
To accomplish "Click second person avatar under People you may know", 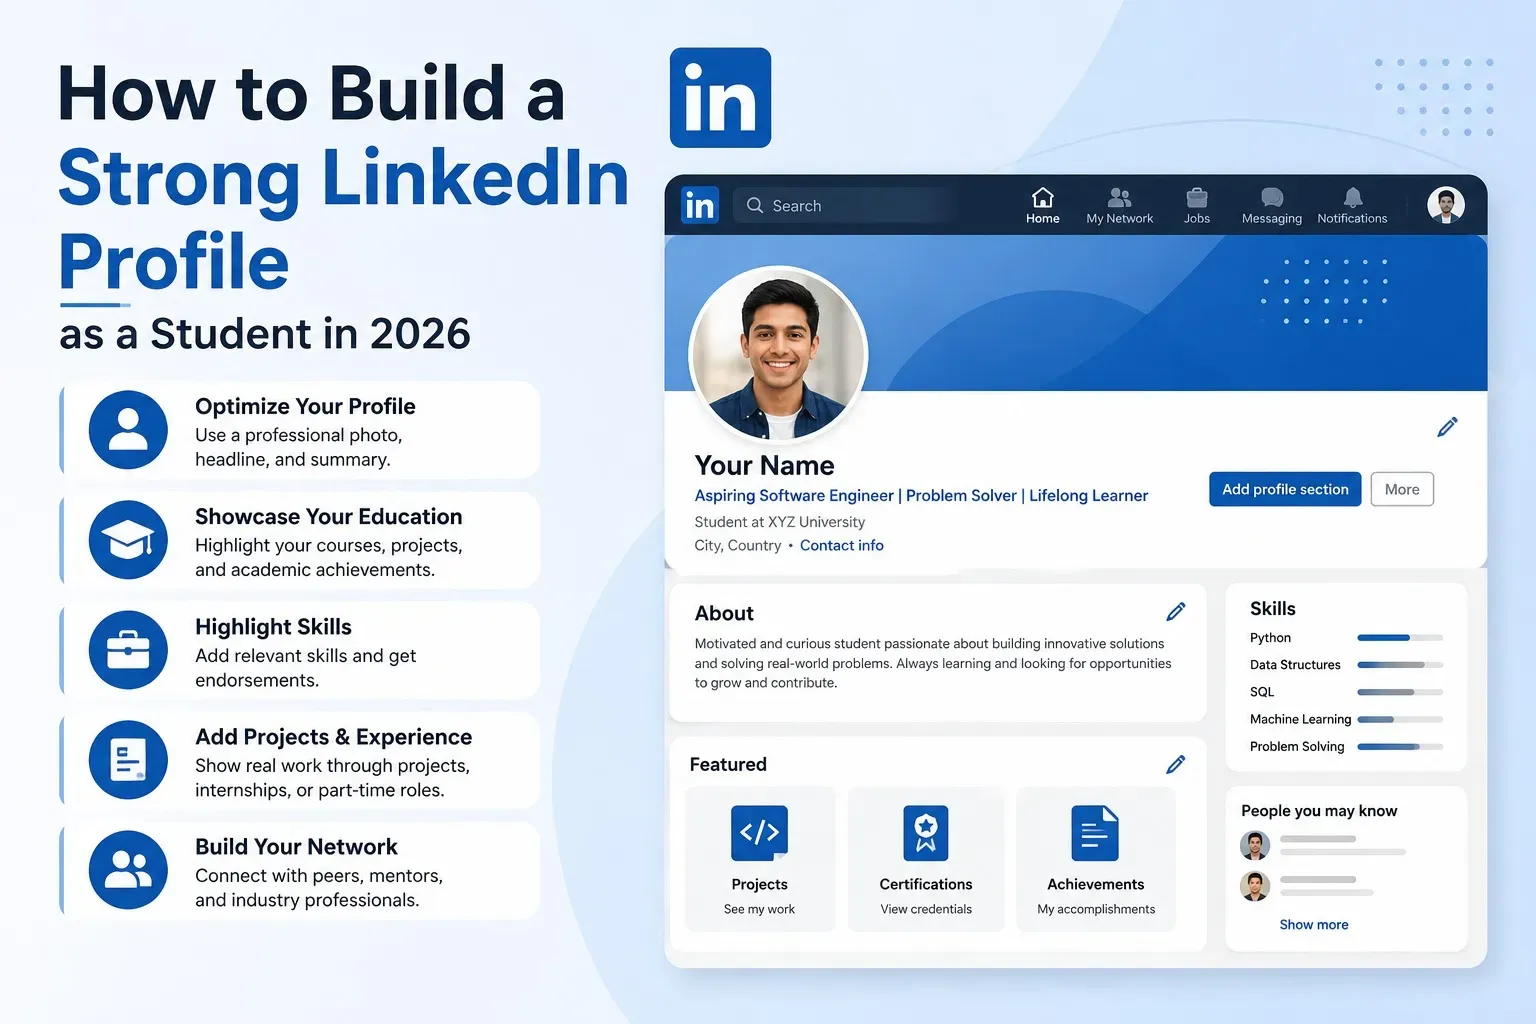I will pos(1255,886).
